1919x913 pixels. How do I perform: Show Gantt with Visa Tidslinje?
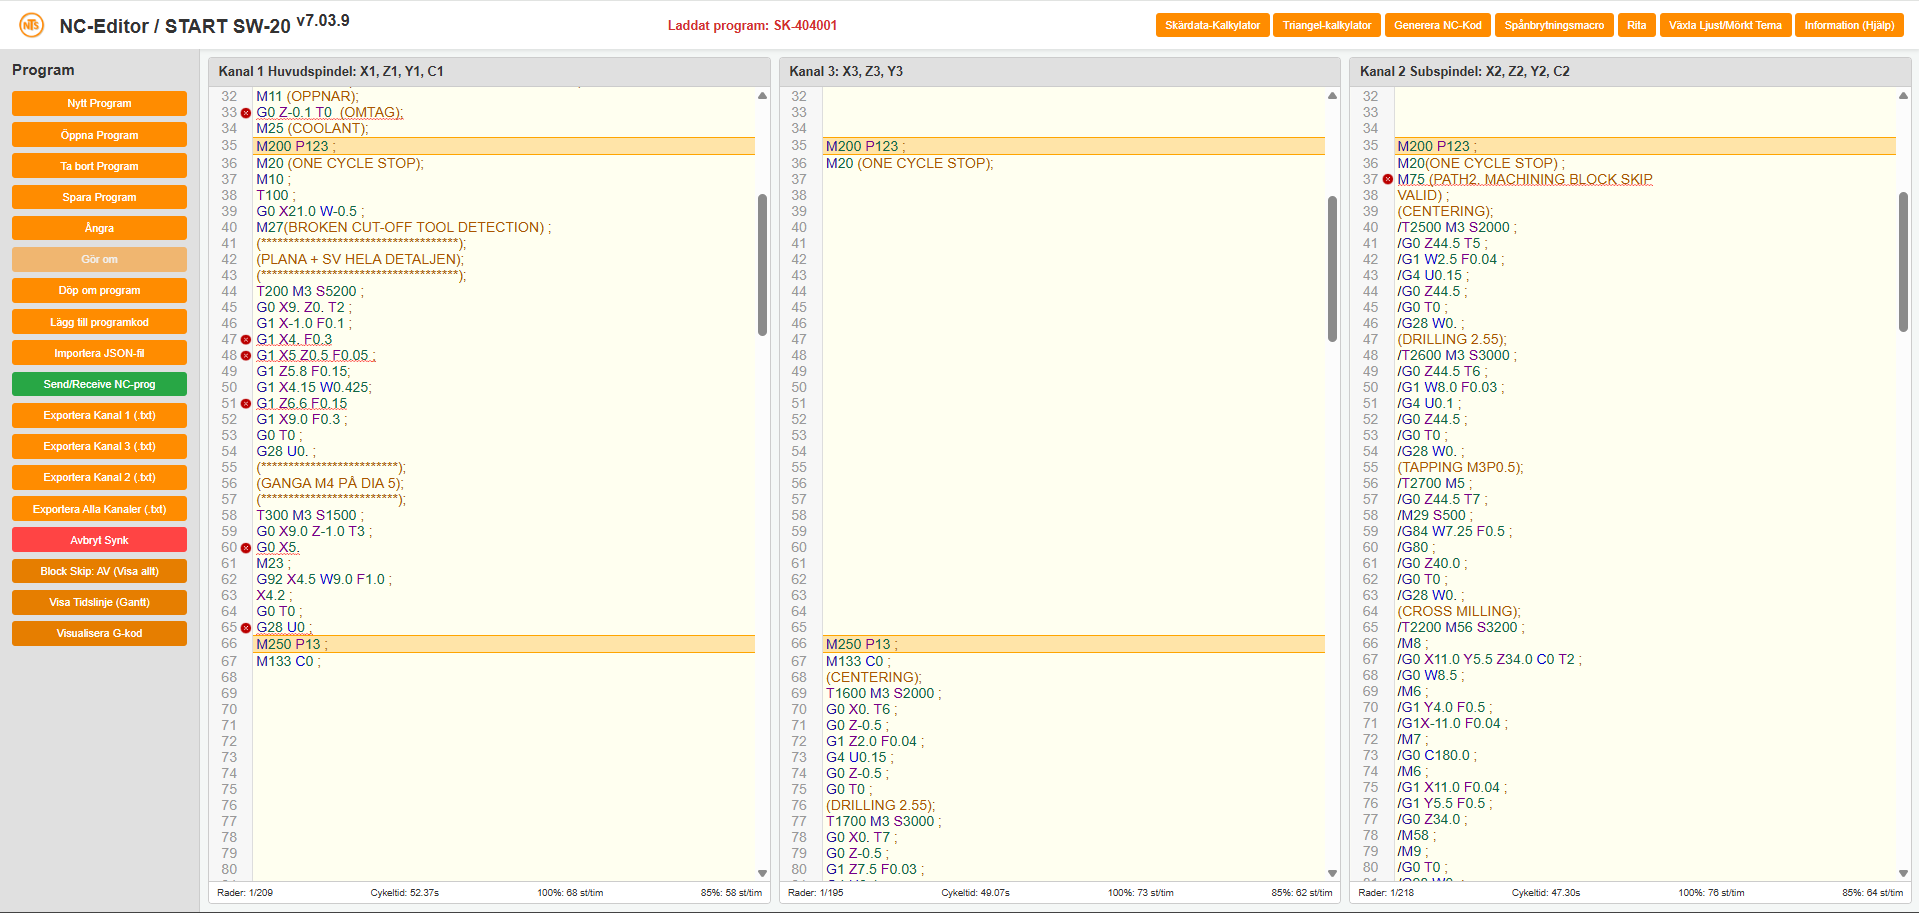pyautogui.click(x=99, y=602)
